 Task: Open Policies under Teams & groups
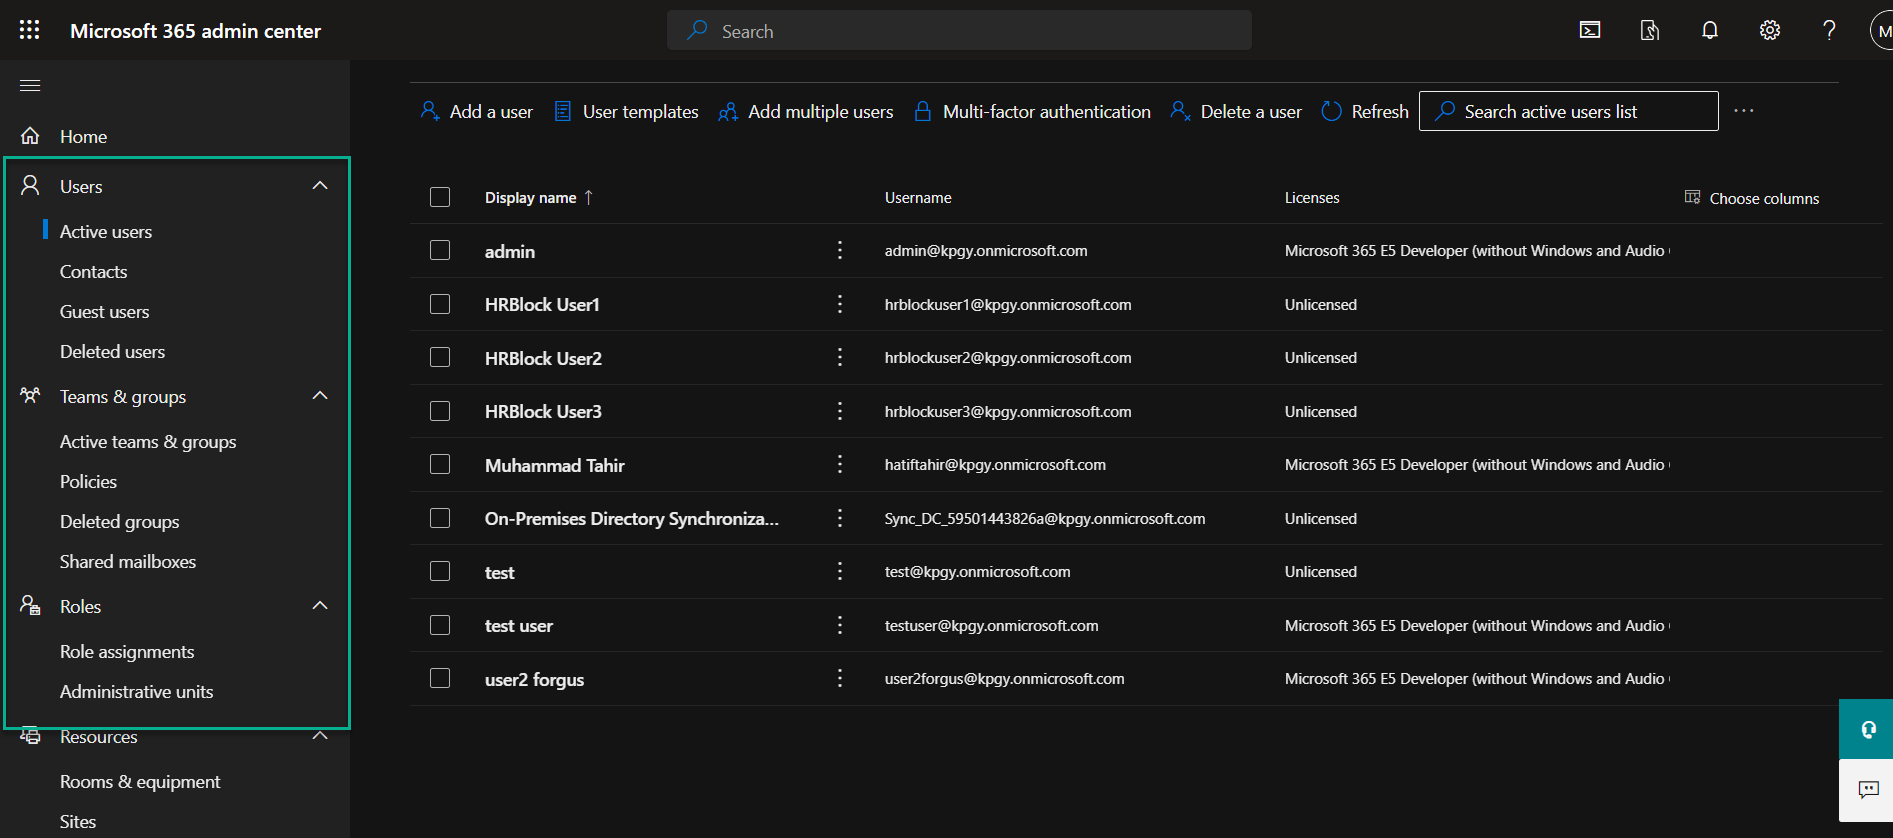(x=88, y=481)
